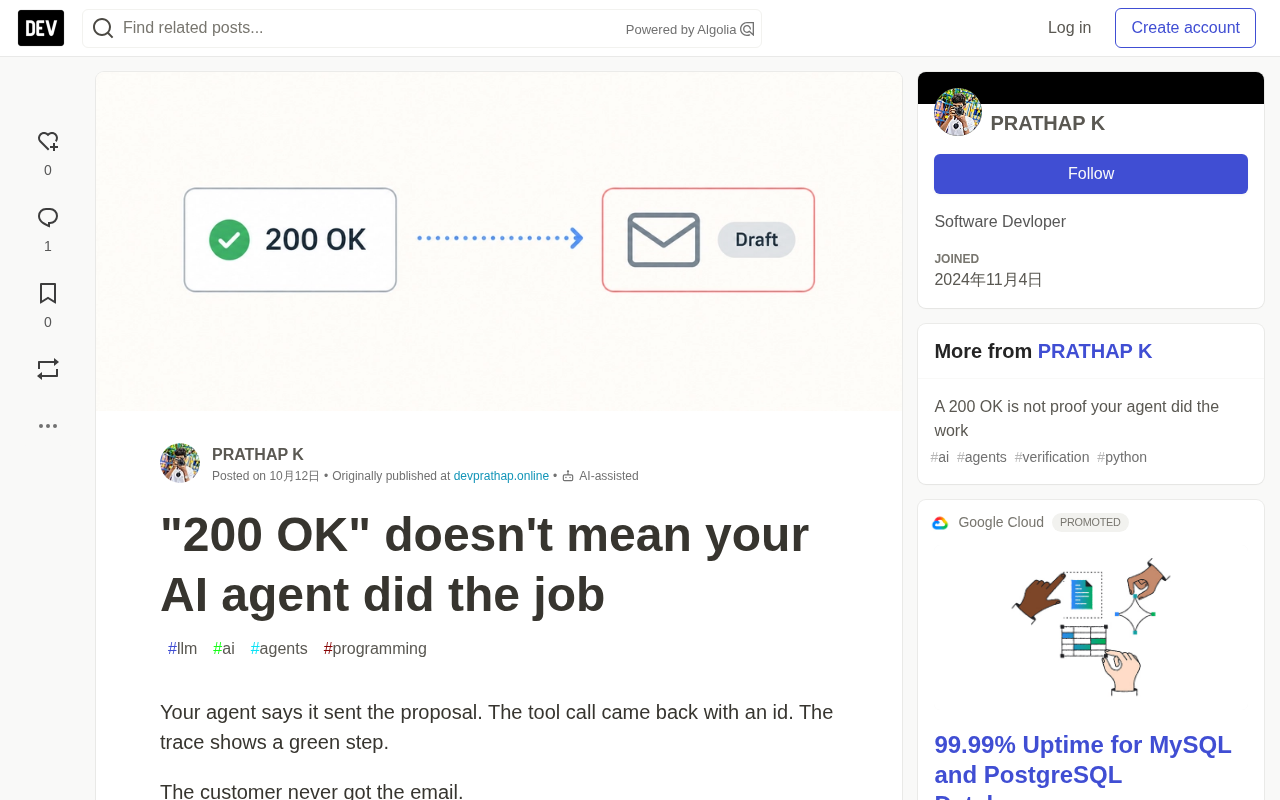
Task: Open PRATHAP K author name under cover
Action: click(258, 454)
